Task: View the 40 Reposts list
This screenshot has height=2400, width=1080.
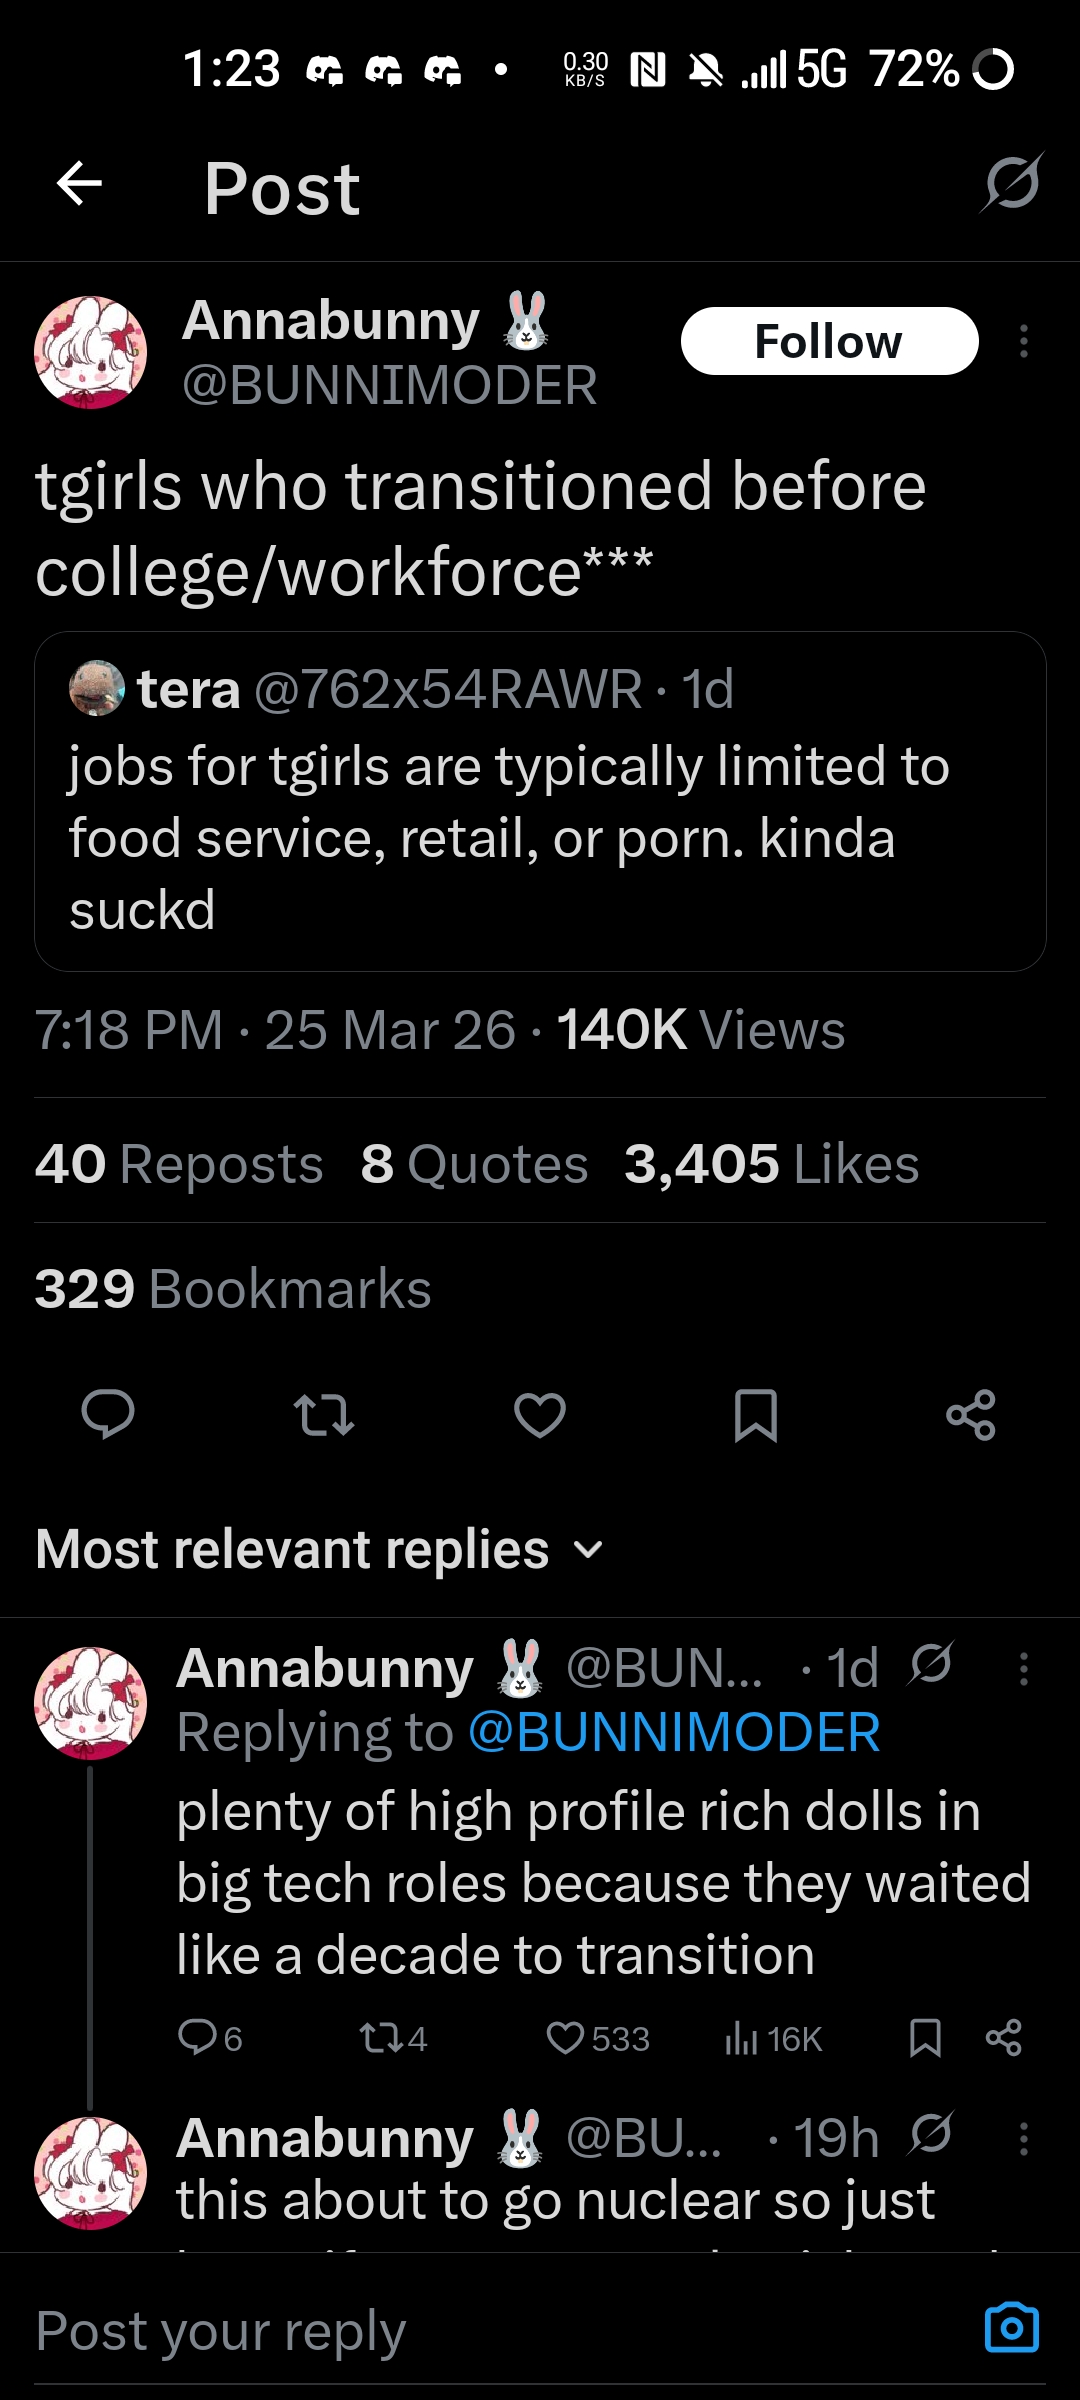Action: click(x=180, y=1164)
